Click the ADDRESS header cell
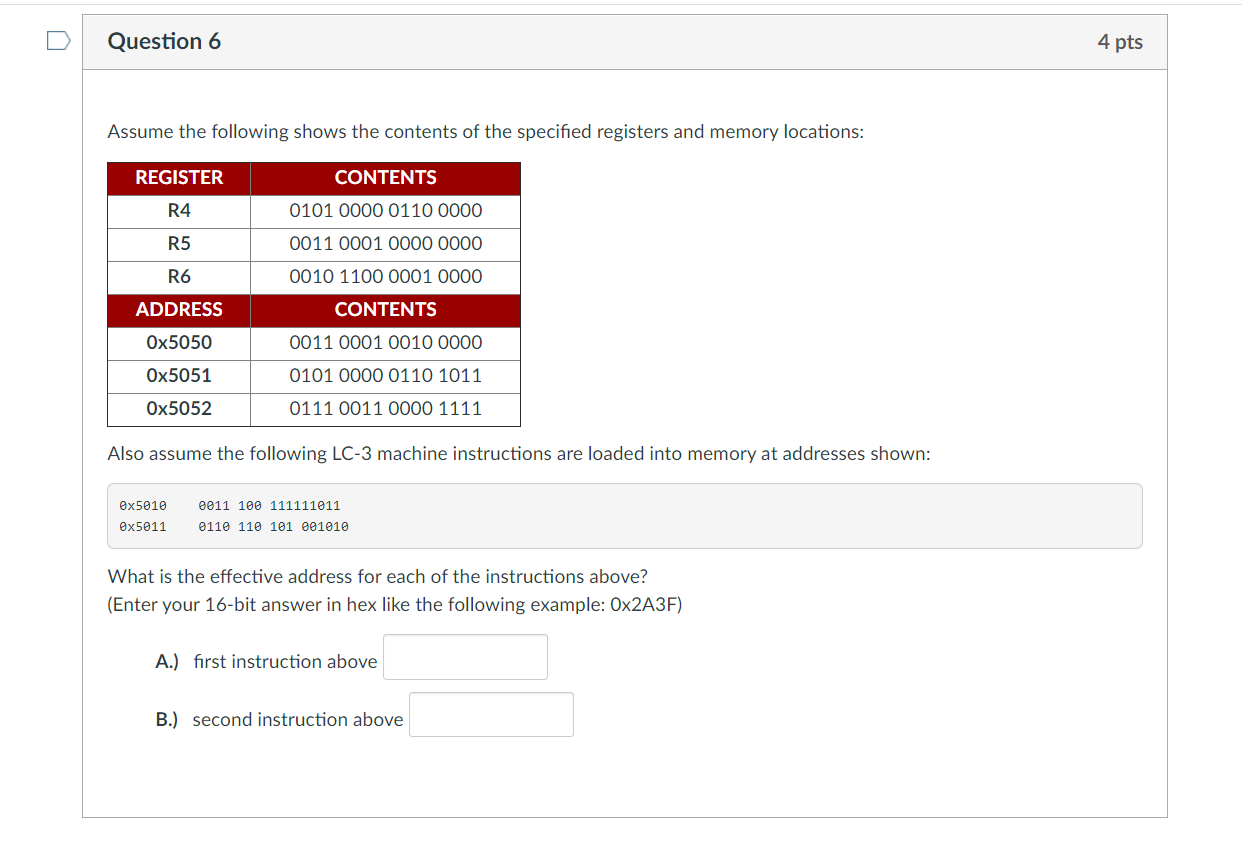 (x=179, y=310)
